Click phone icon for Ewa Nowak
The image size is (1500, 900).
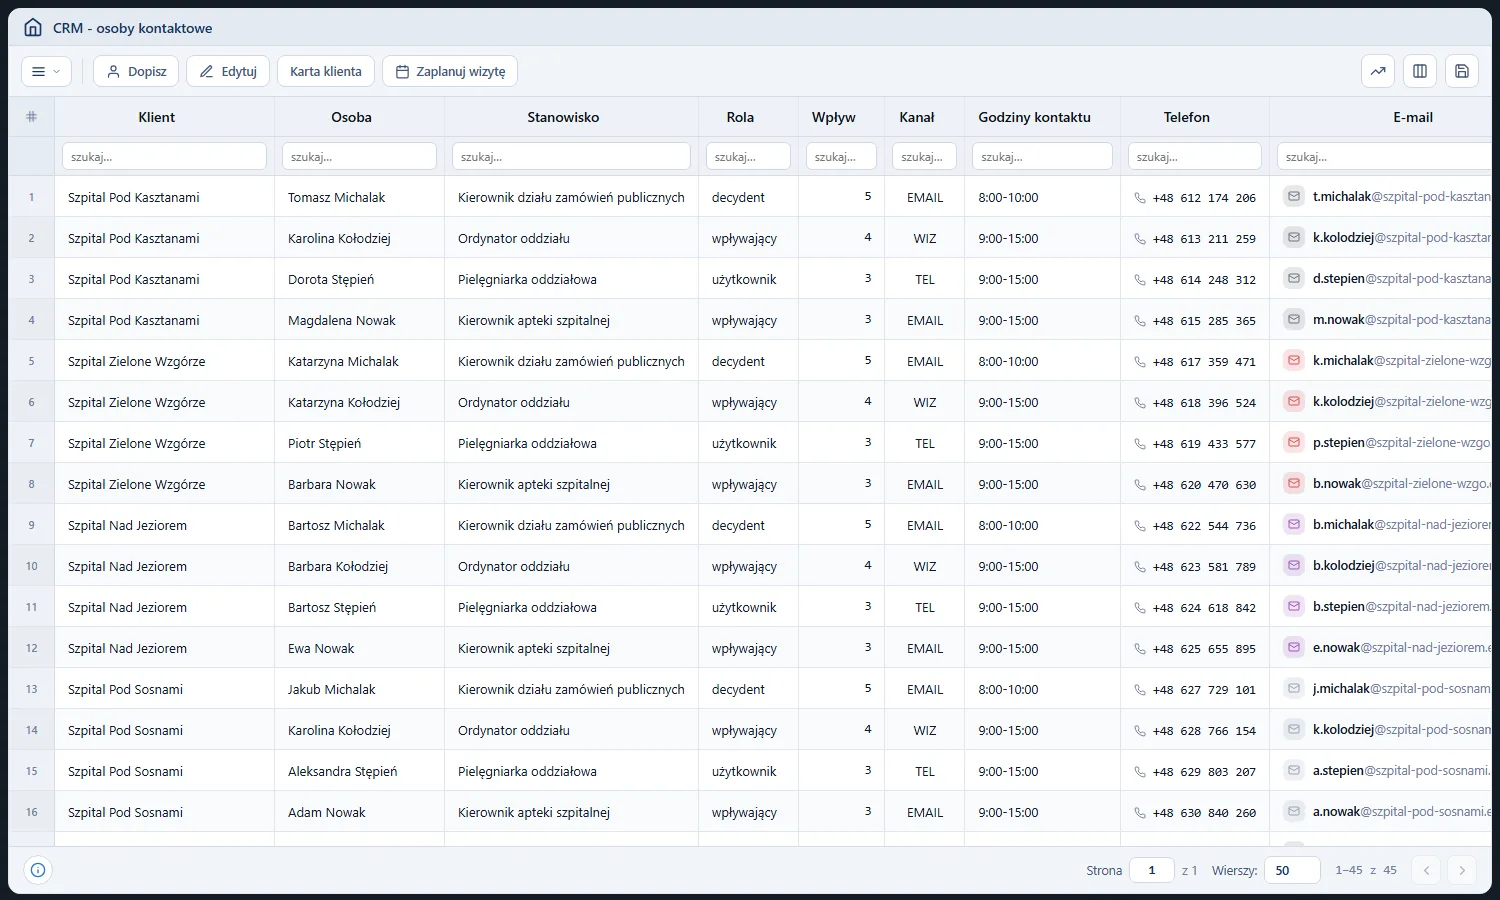(x=1140, y=649)
